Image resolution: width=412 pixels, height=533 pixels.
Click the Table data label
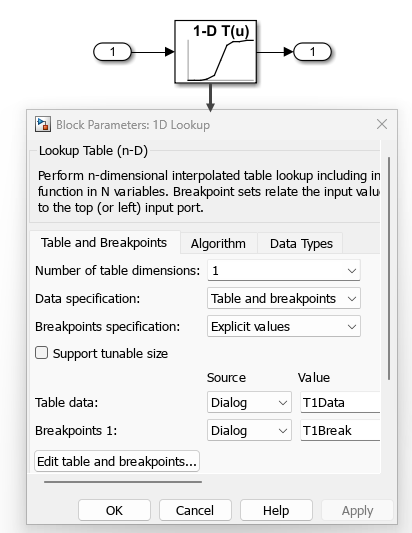(x=67, y=403)
